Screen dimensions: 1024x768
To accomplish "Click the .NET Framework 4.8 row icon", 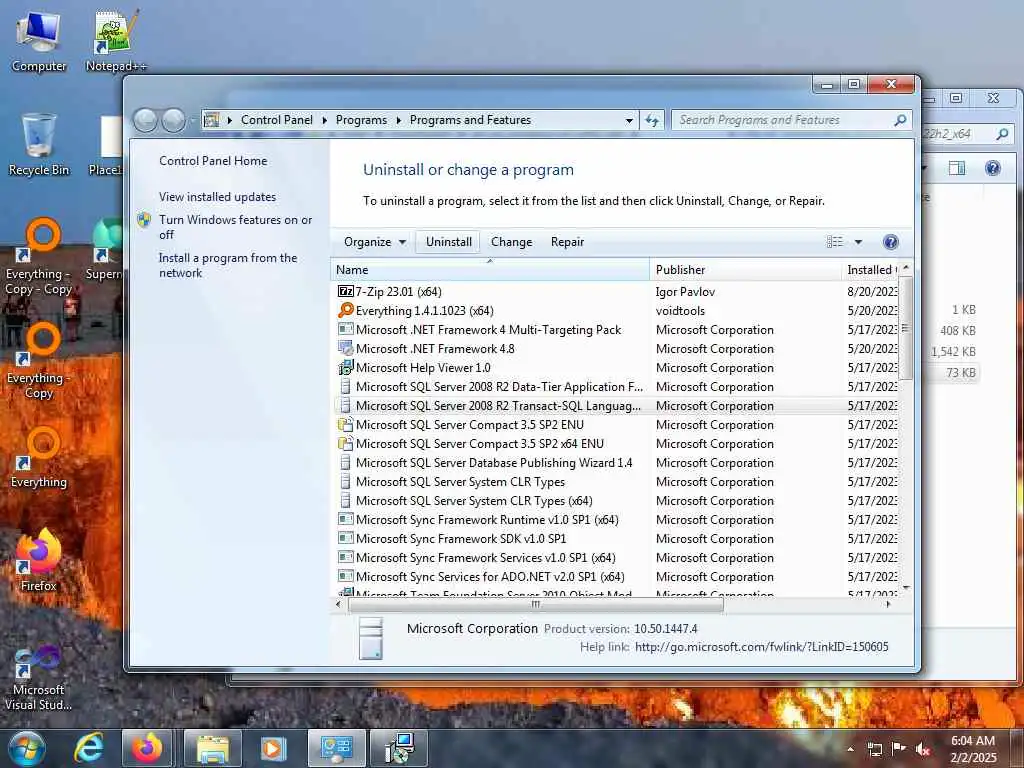I will [x=345, y=349].
